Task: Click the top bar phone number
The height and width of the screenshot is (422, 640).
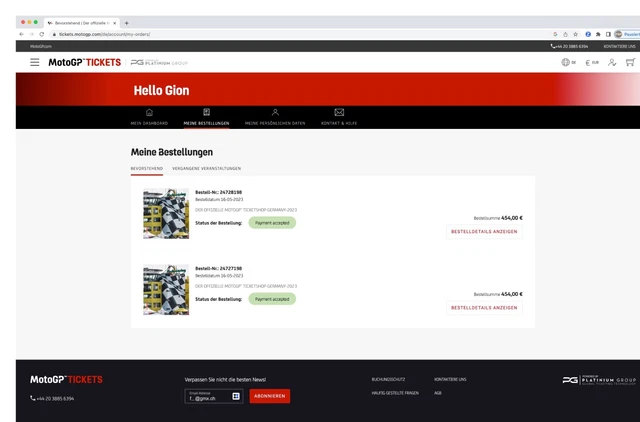Action: [569, 47]
